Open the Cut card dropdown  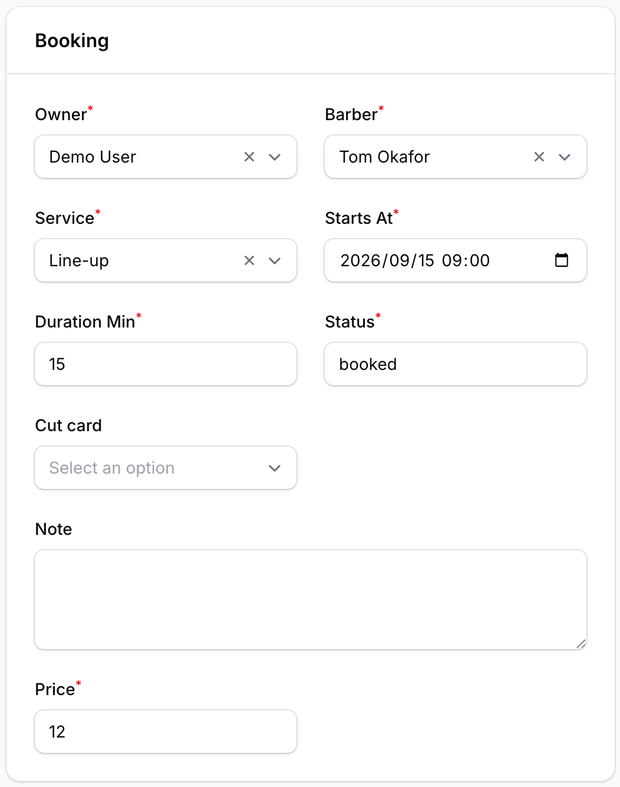click(x=166, y=468)
